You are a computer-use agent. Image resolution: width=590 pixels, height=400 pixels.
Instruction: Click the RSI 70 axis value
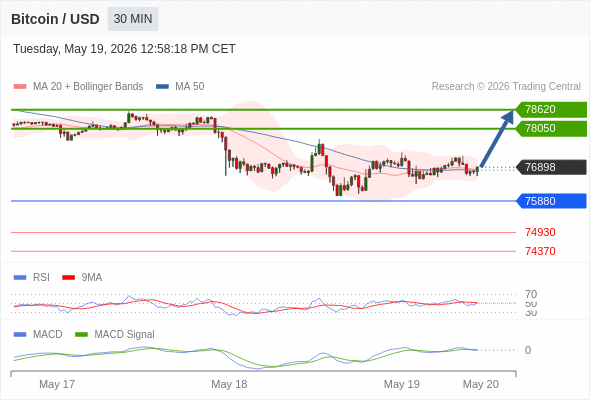[531, 294]
